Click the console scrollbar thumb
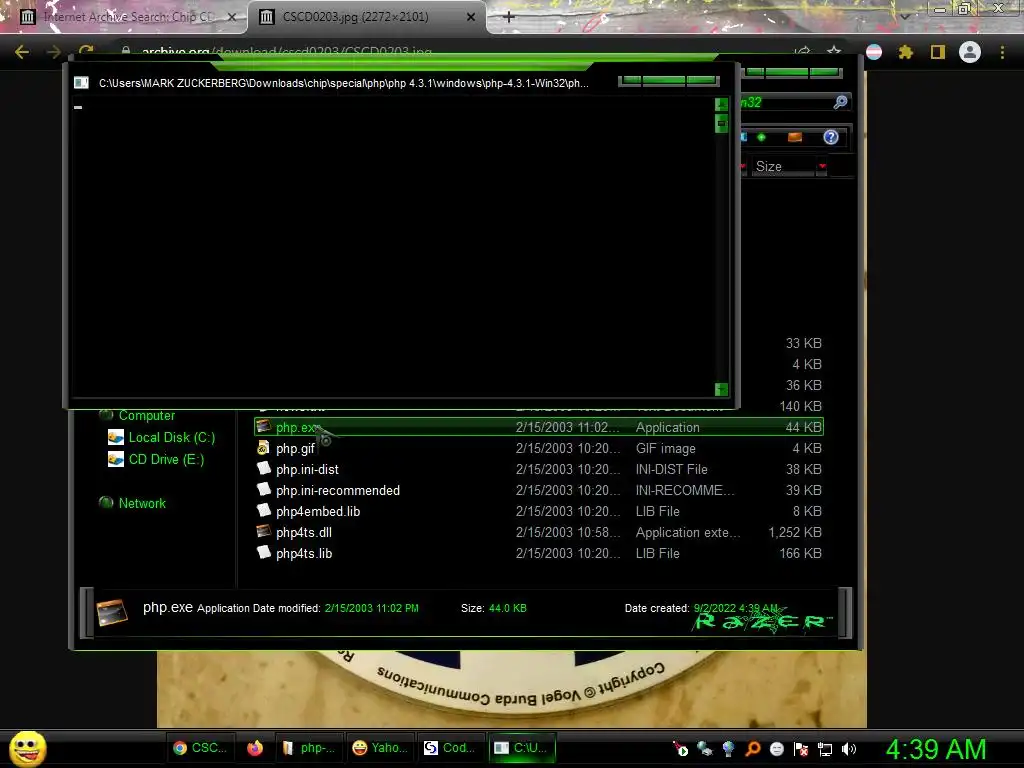 [721, 123]
